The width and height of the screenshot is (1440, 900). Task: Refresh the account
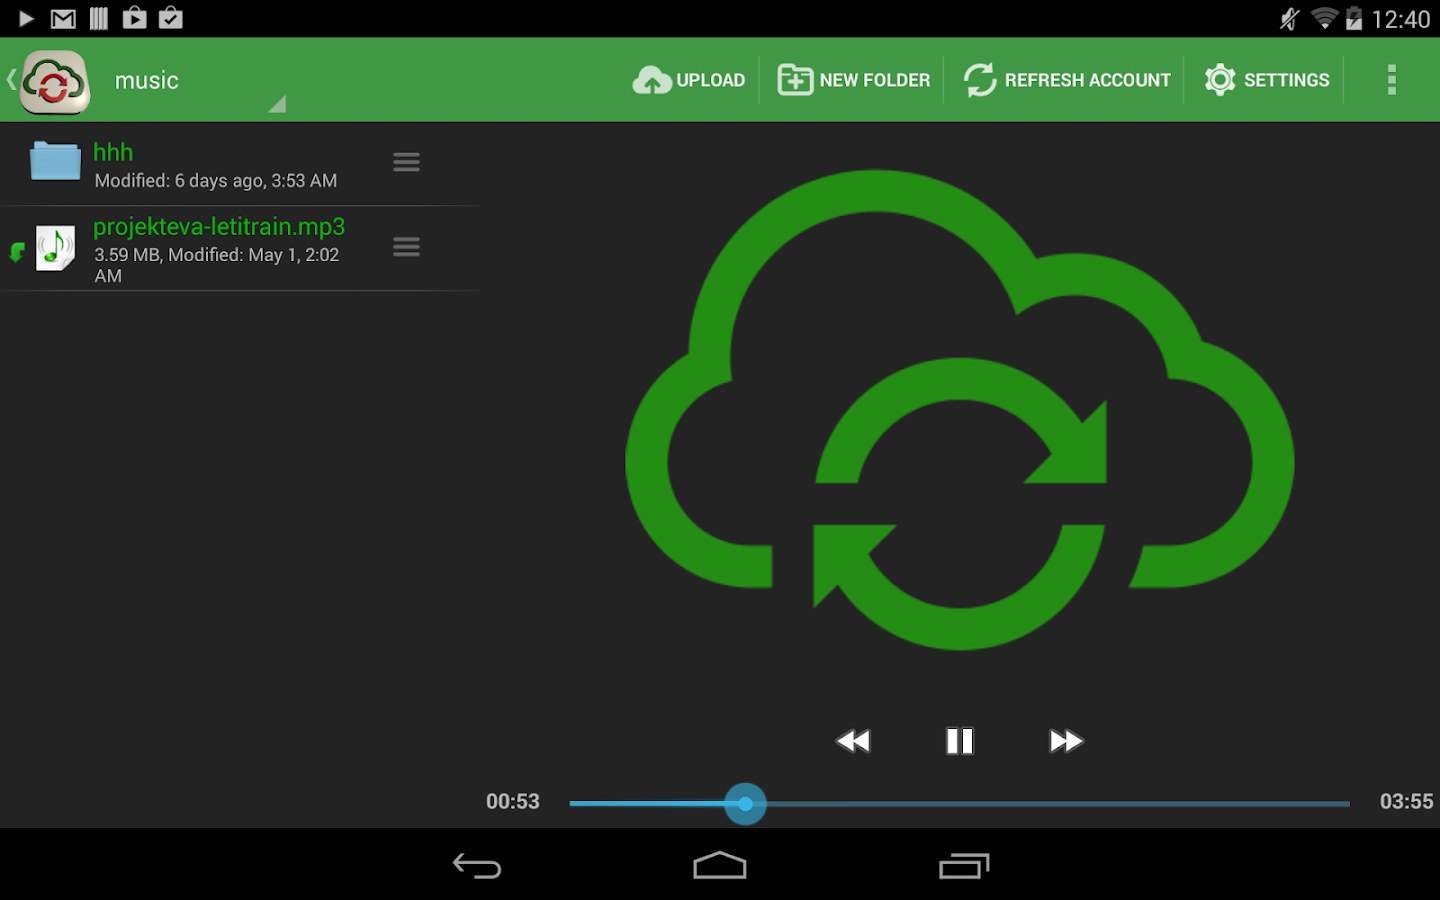coord(1067,80)
